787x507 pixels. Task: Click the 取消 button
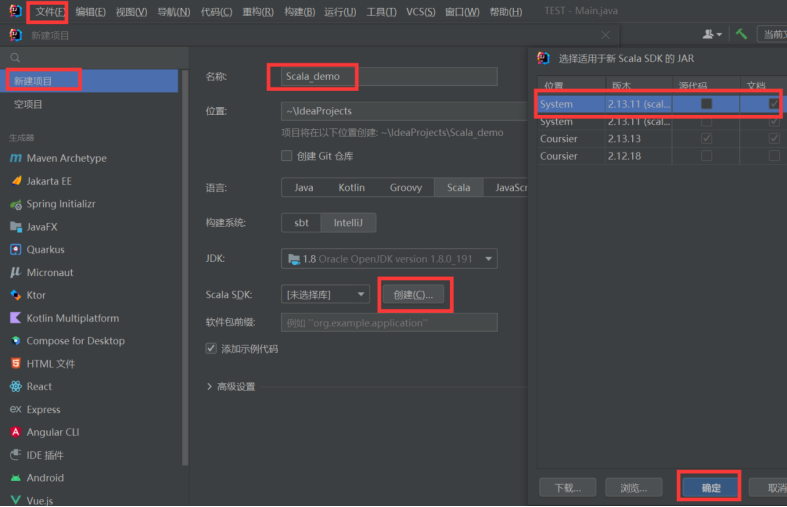click(770, 487)
